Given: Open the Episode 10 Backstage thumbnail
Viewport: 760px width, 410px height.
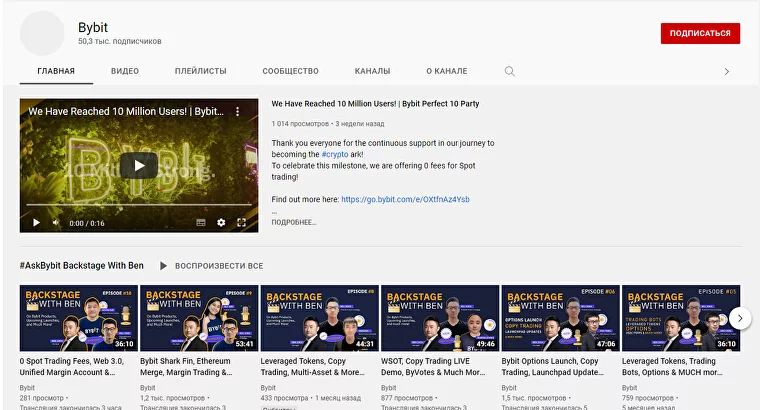Looking at the screenshot, I should tap(79, 318).
